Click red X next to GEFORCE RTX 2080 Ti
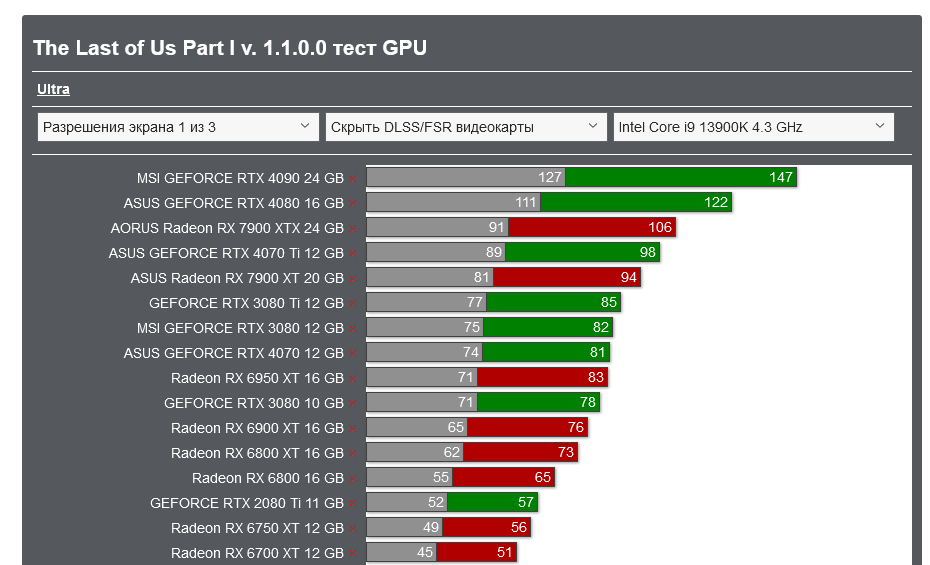The width and height of the screenshot is (930, 565). (x=352, y=503)
